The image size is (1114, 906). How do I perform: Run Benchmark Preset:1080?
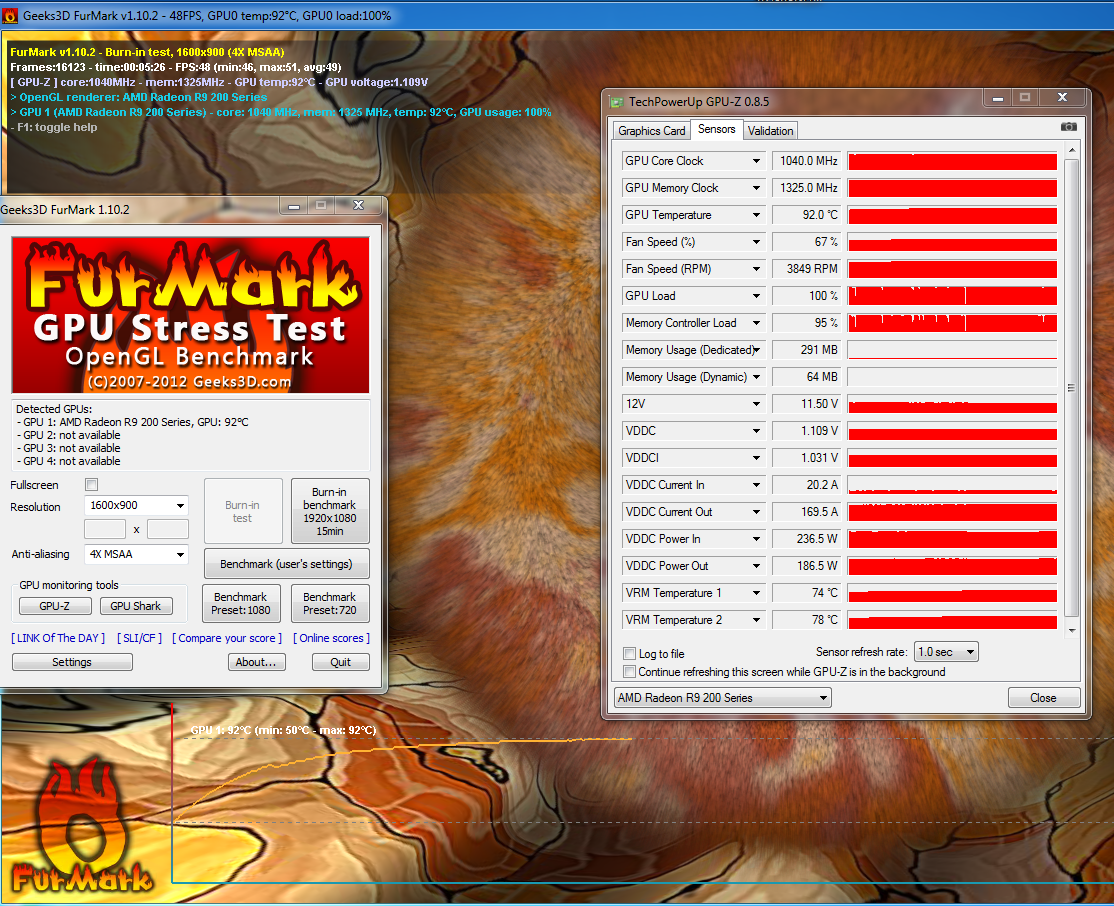coord(241,603)
